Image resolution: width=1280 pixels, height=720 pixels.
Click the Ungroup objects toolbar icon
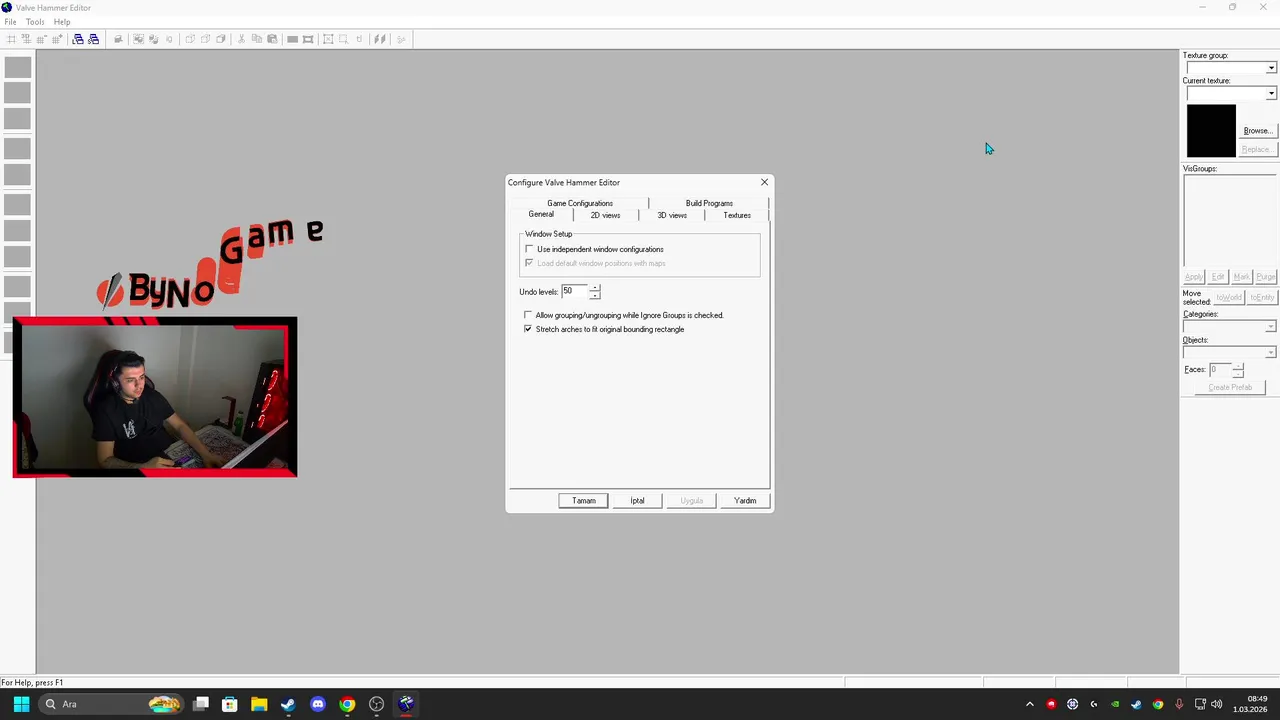153,39
